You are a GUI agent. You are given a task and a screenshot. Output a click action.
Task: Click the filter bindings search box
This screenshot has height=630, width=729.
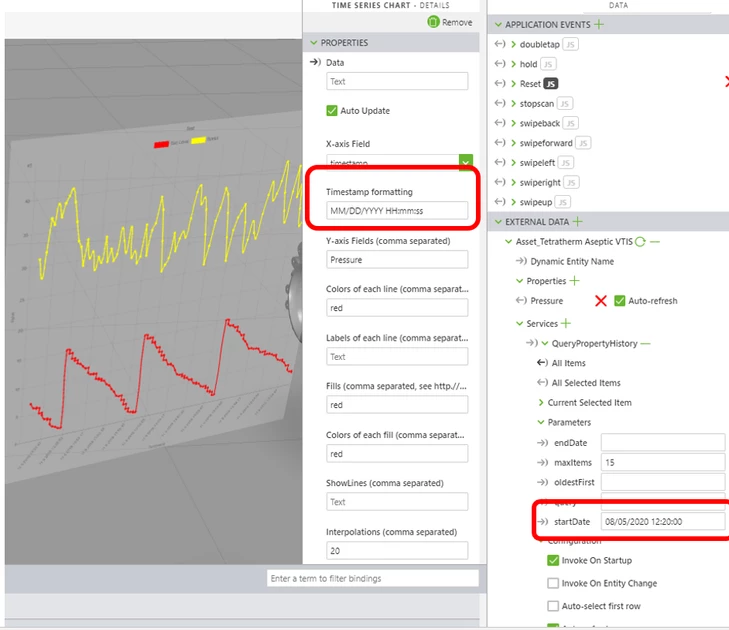pyautogui.click(x=372, y=578)
